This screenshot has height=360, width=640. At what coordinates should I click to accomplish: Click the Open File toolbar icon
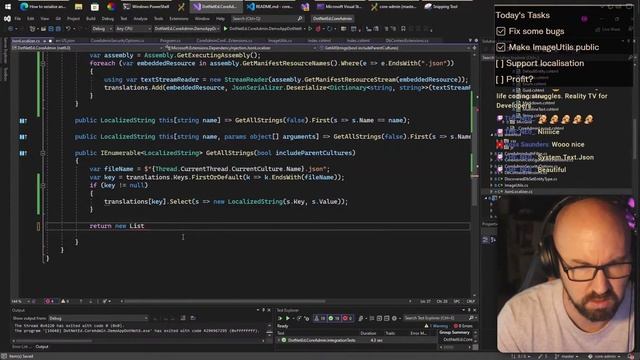click(43, 29)
